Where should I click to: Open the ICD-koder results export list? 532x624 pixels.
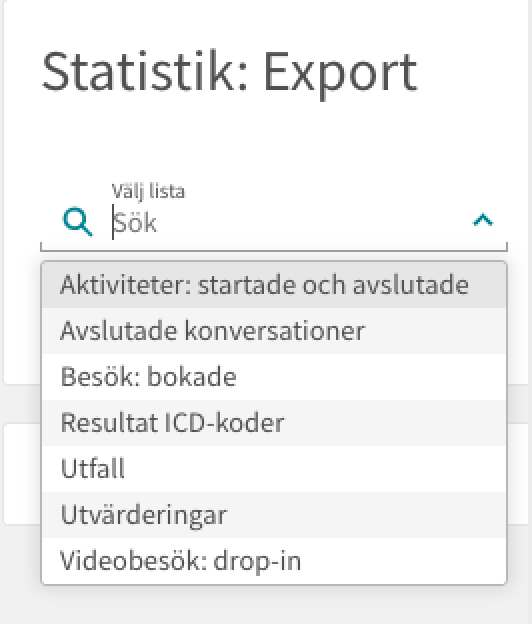tap(274, 423)
